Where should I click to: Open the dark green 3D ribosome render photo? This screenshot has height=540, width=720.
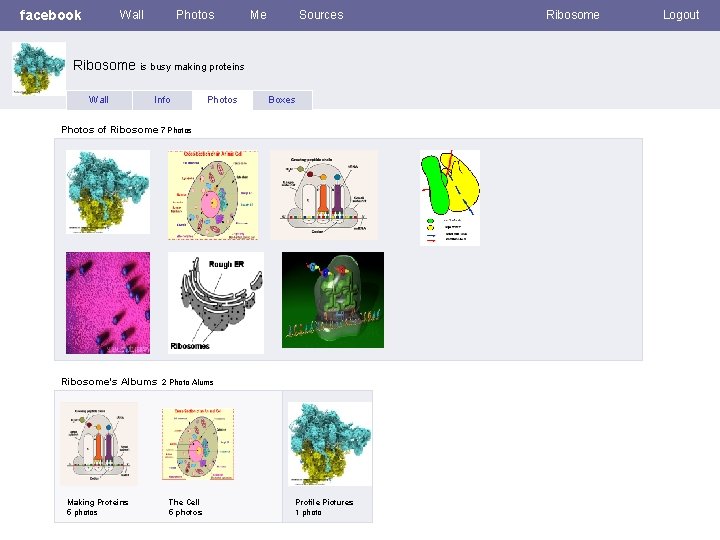point(333,300)
